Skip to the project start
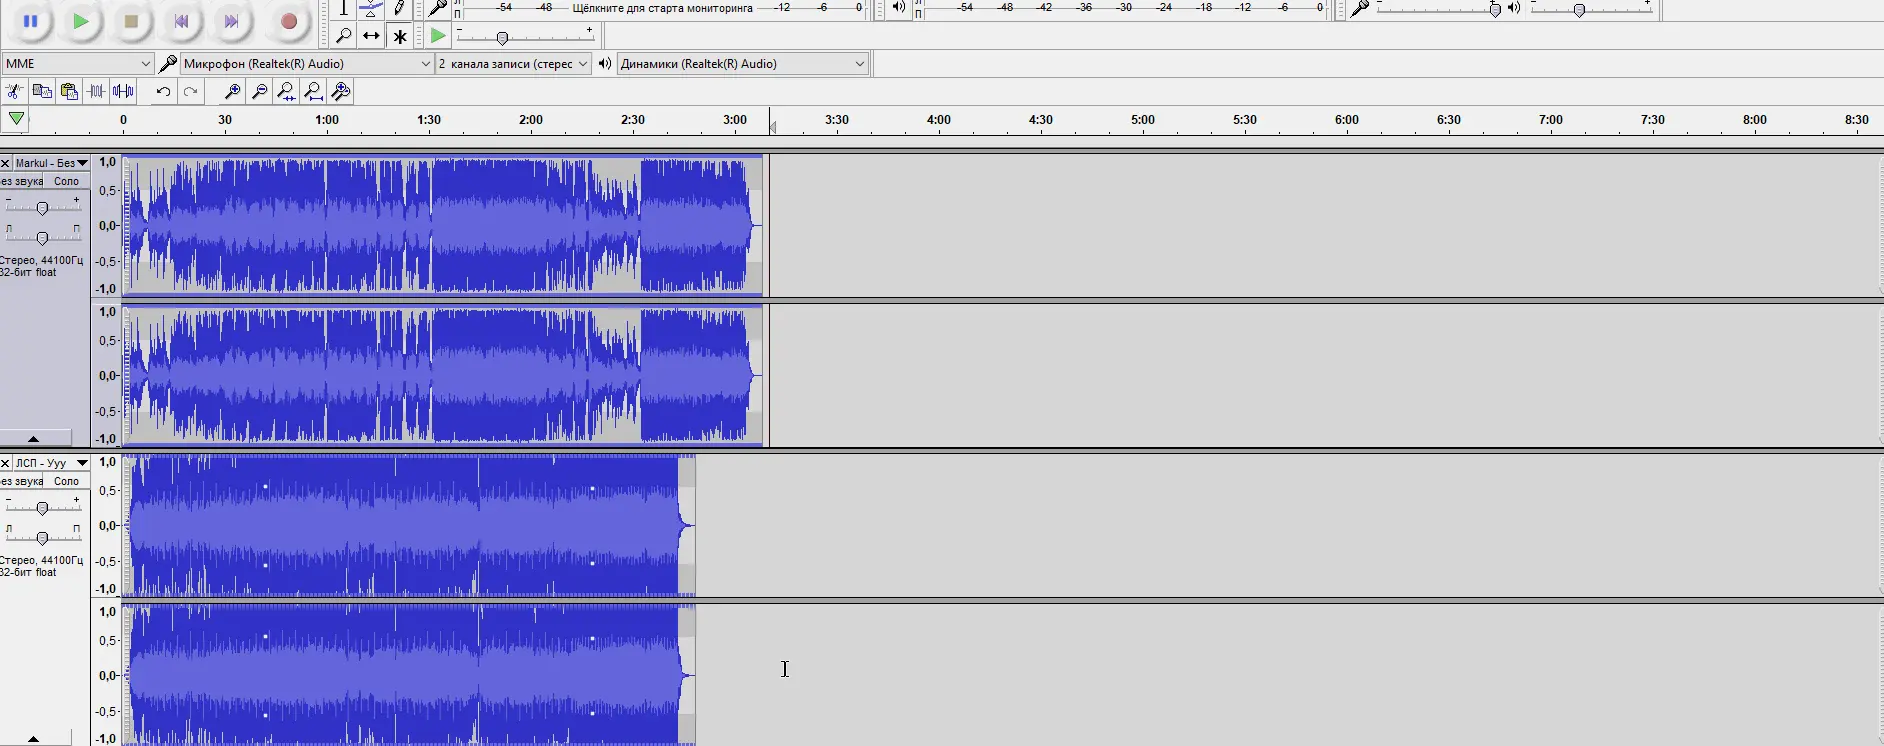 tap(181, 21)
